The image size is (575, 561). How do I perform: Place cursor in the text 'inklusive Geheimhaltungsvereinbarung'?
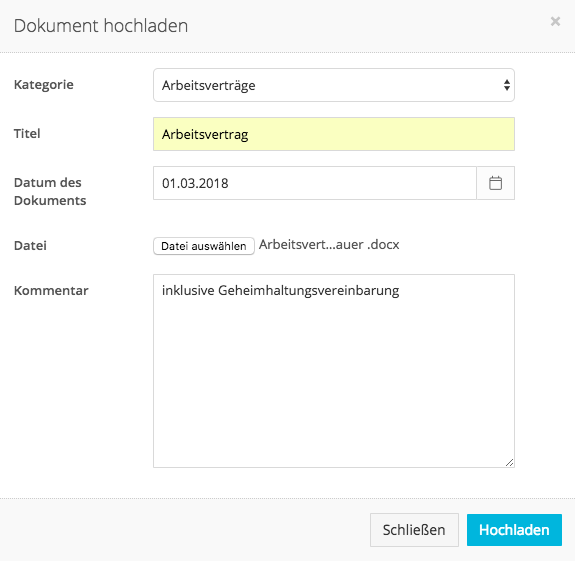click(x=281, y=290)
